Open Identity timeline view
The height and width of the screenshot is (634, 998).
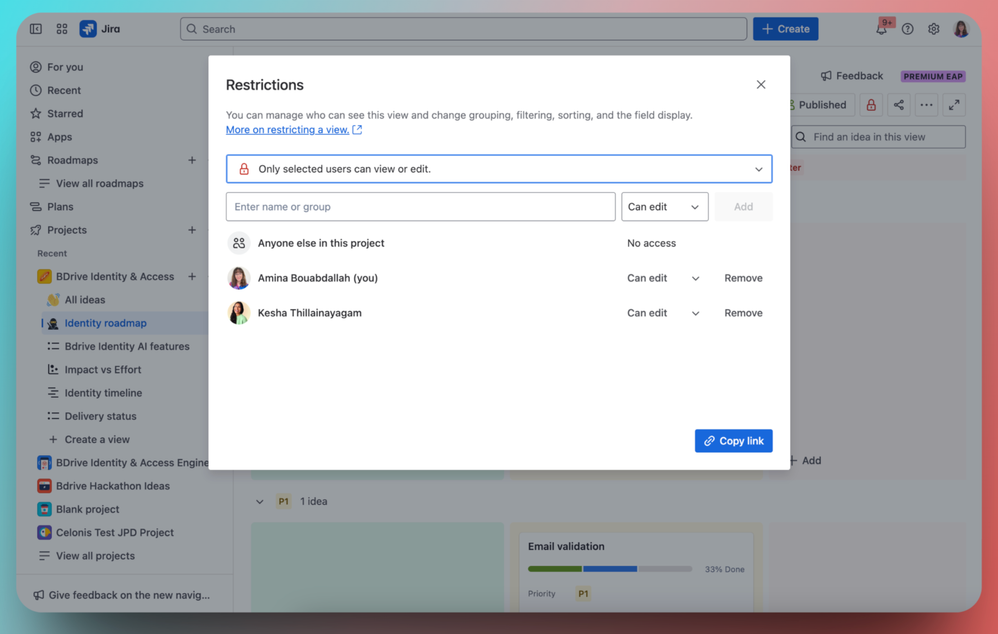[x=103, y=393]
